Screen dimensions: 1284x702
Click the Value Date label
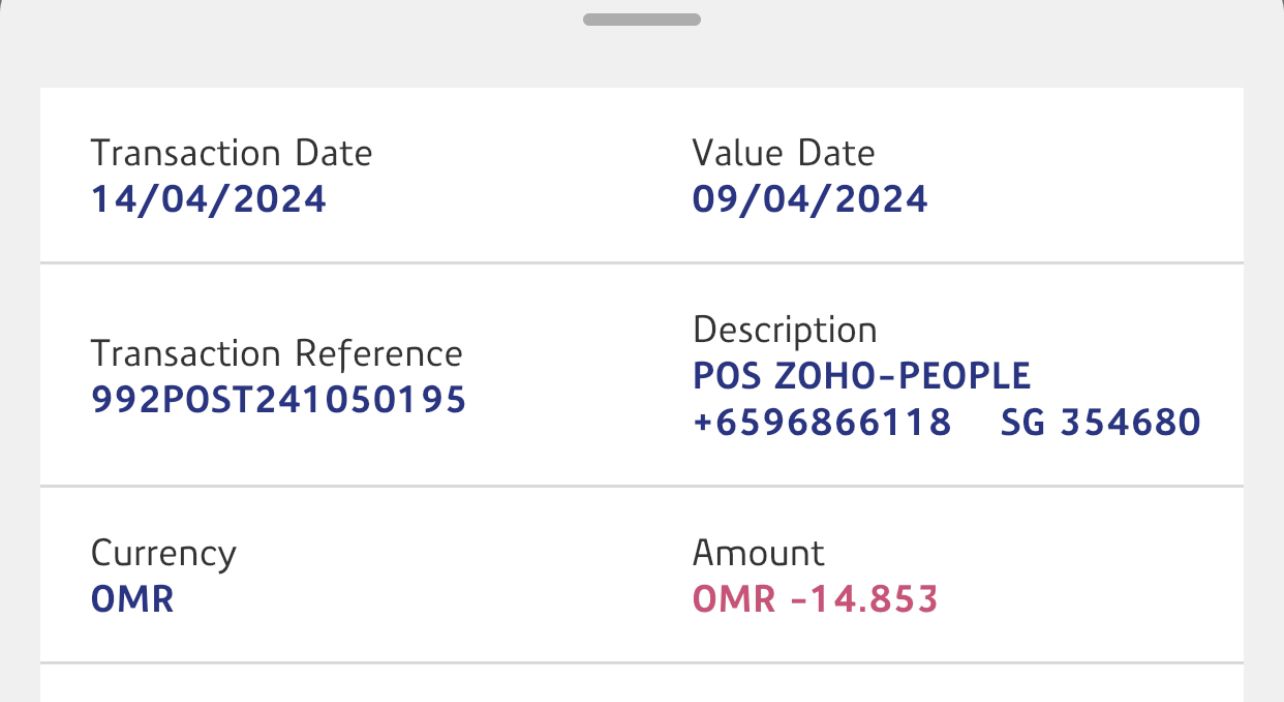(783, 153)
